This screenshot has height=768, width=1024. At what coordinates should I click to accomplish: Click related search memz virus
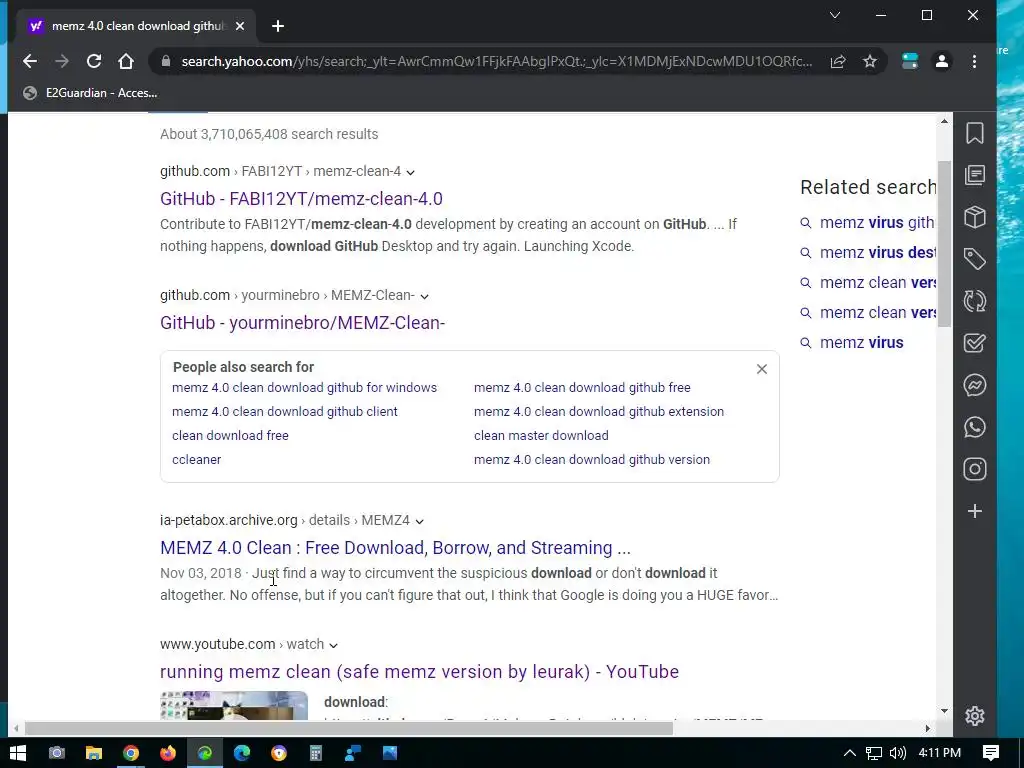(861, 343)
